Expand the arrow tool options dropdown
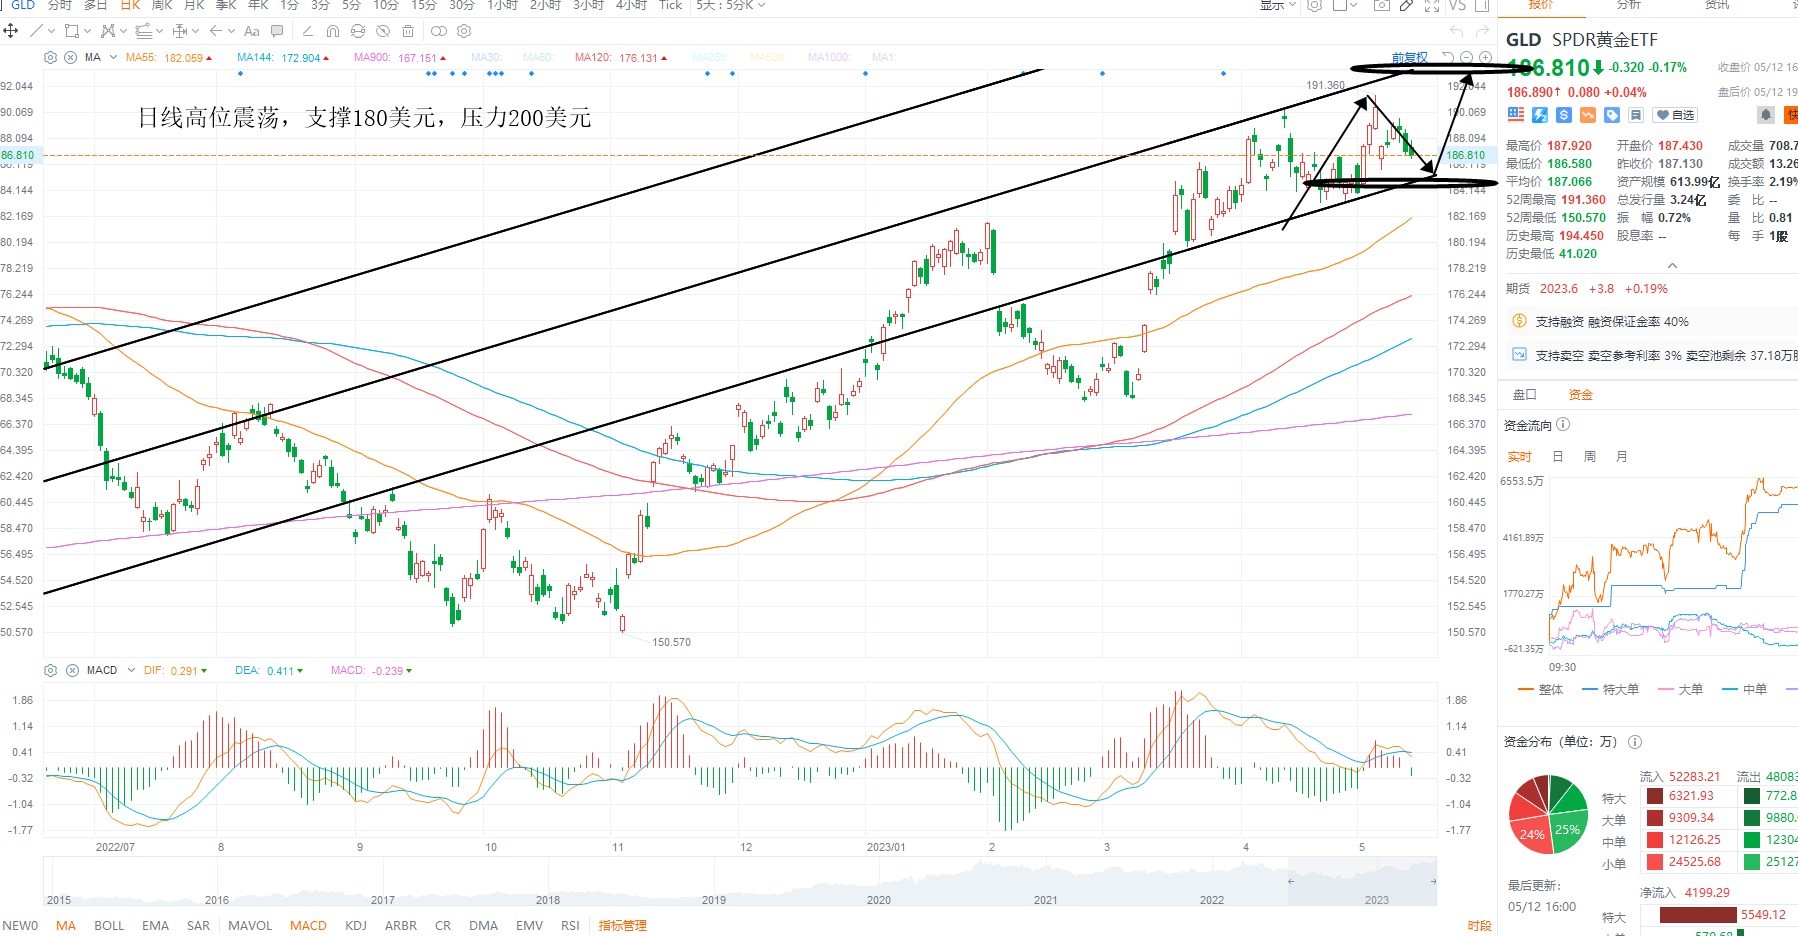 (x=231, y=31)
